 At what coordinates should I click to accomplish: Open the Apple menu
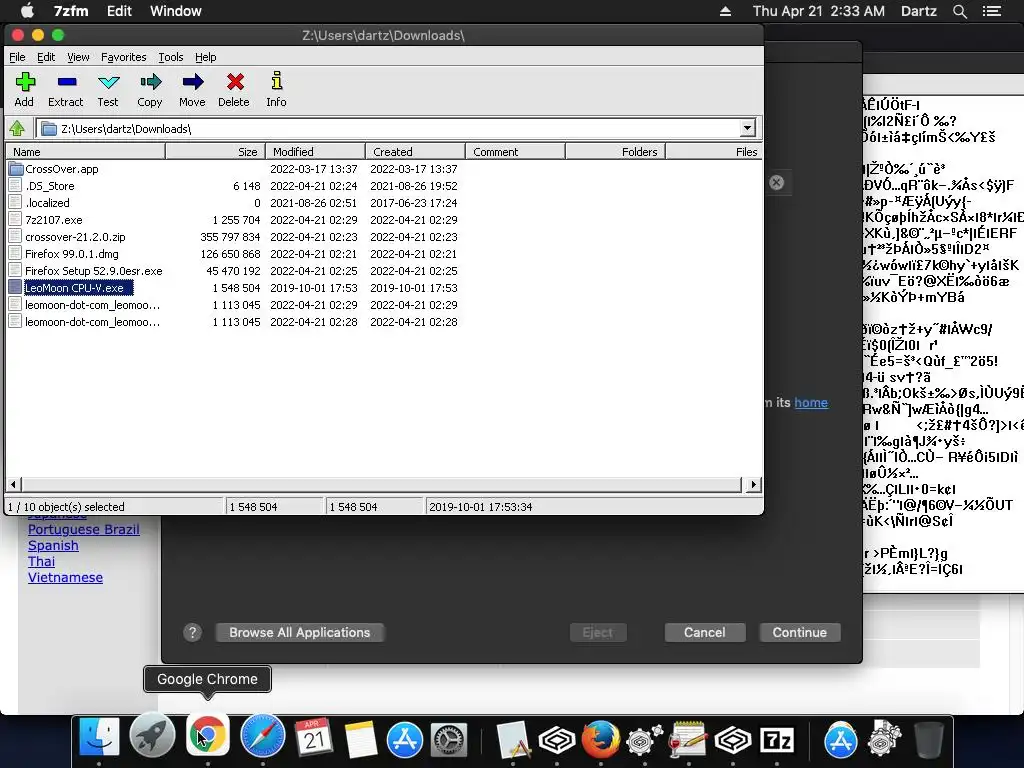click(27, 10)
